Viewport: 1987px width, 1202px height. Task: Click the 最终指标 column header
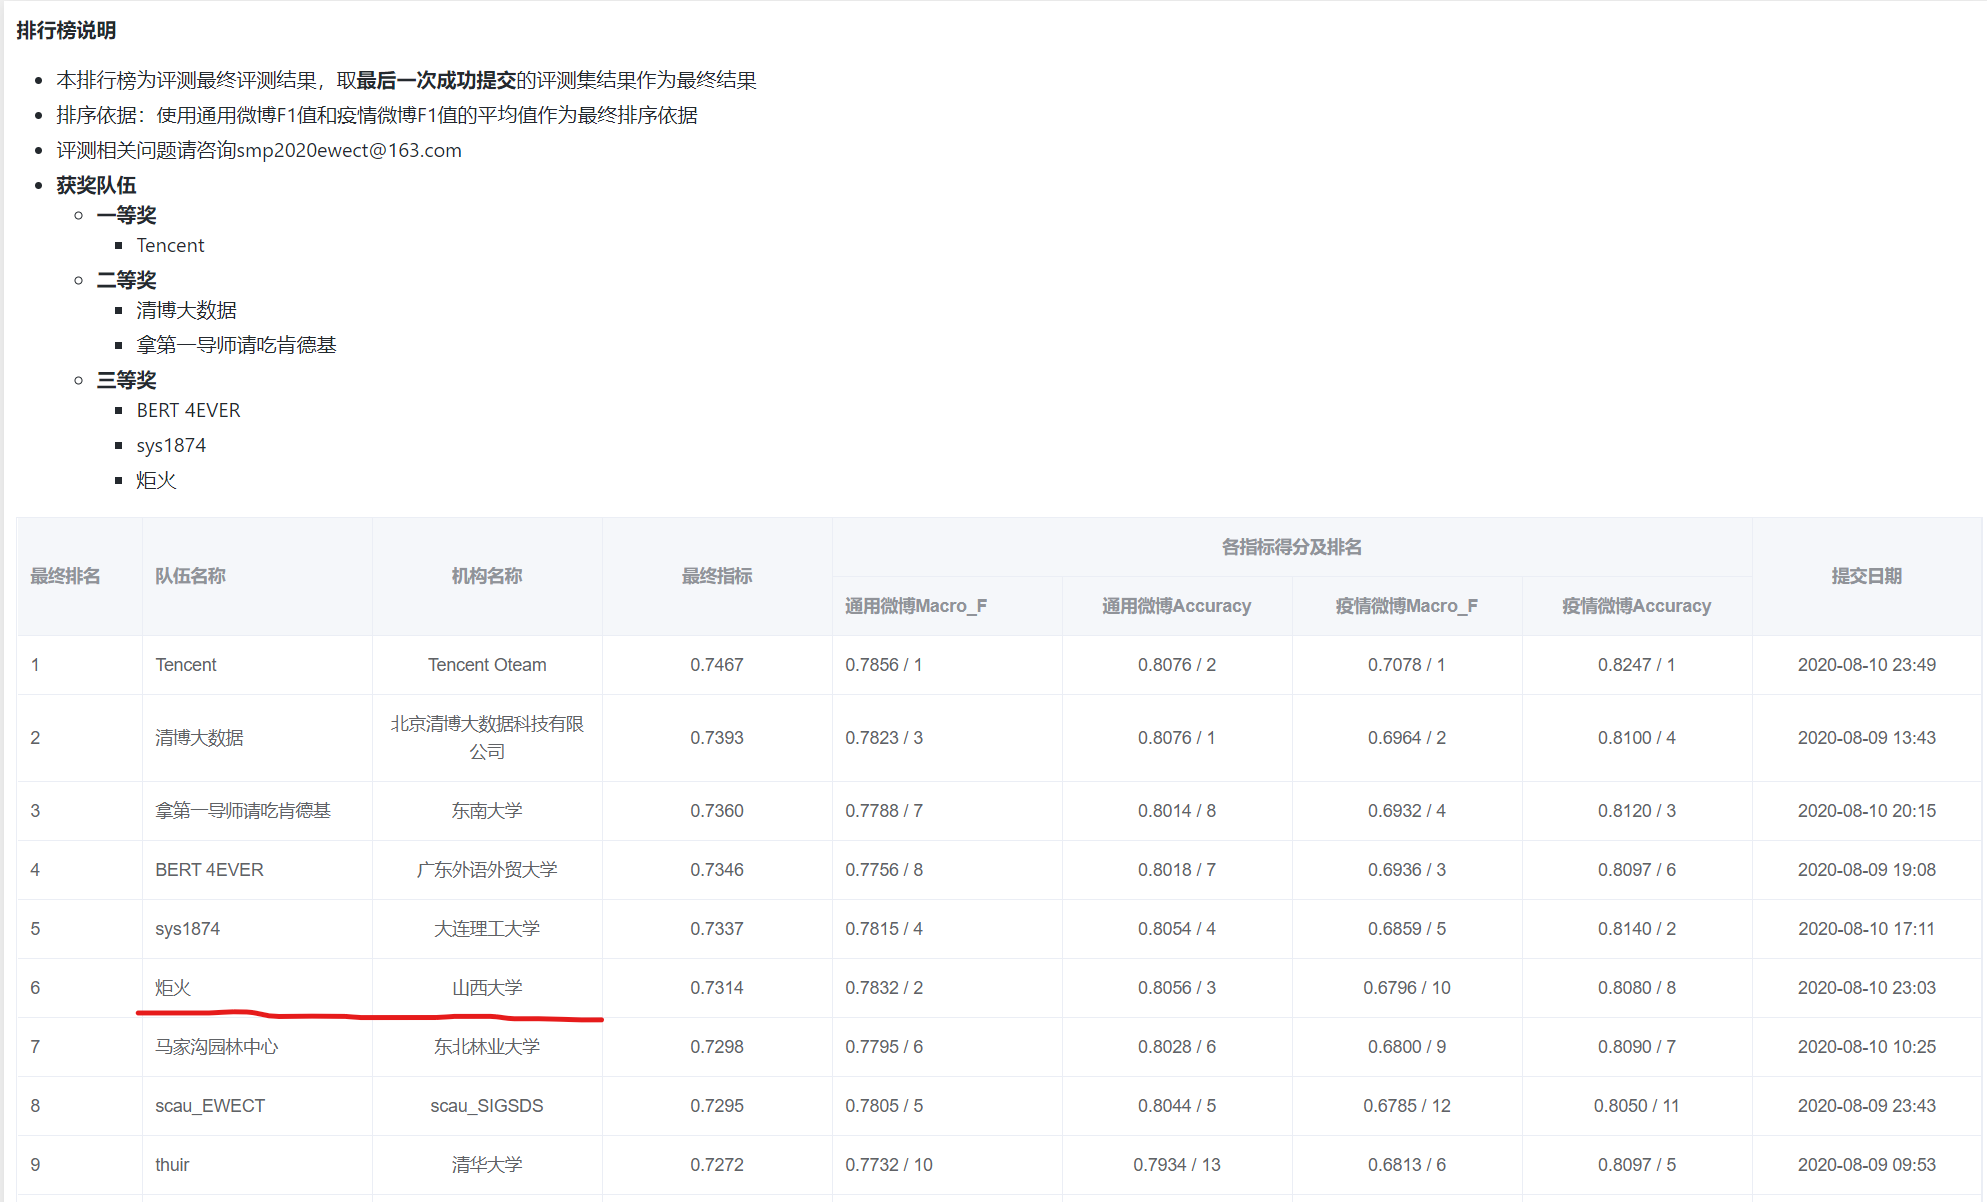click(x=716, y=576)
